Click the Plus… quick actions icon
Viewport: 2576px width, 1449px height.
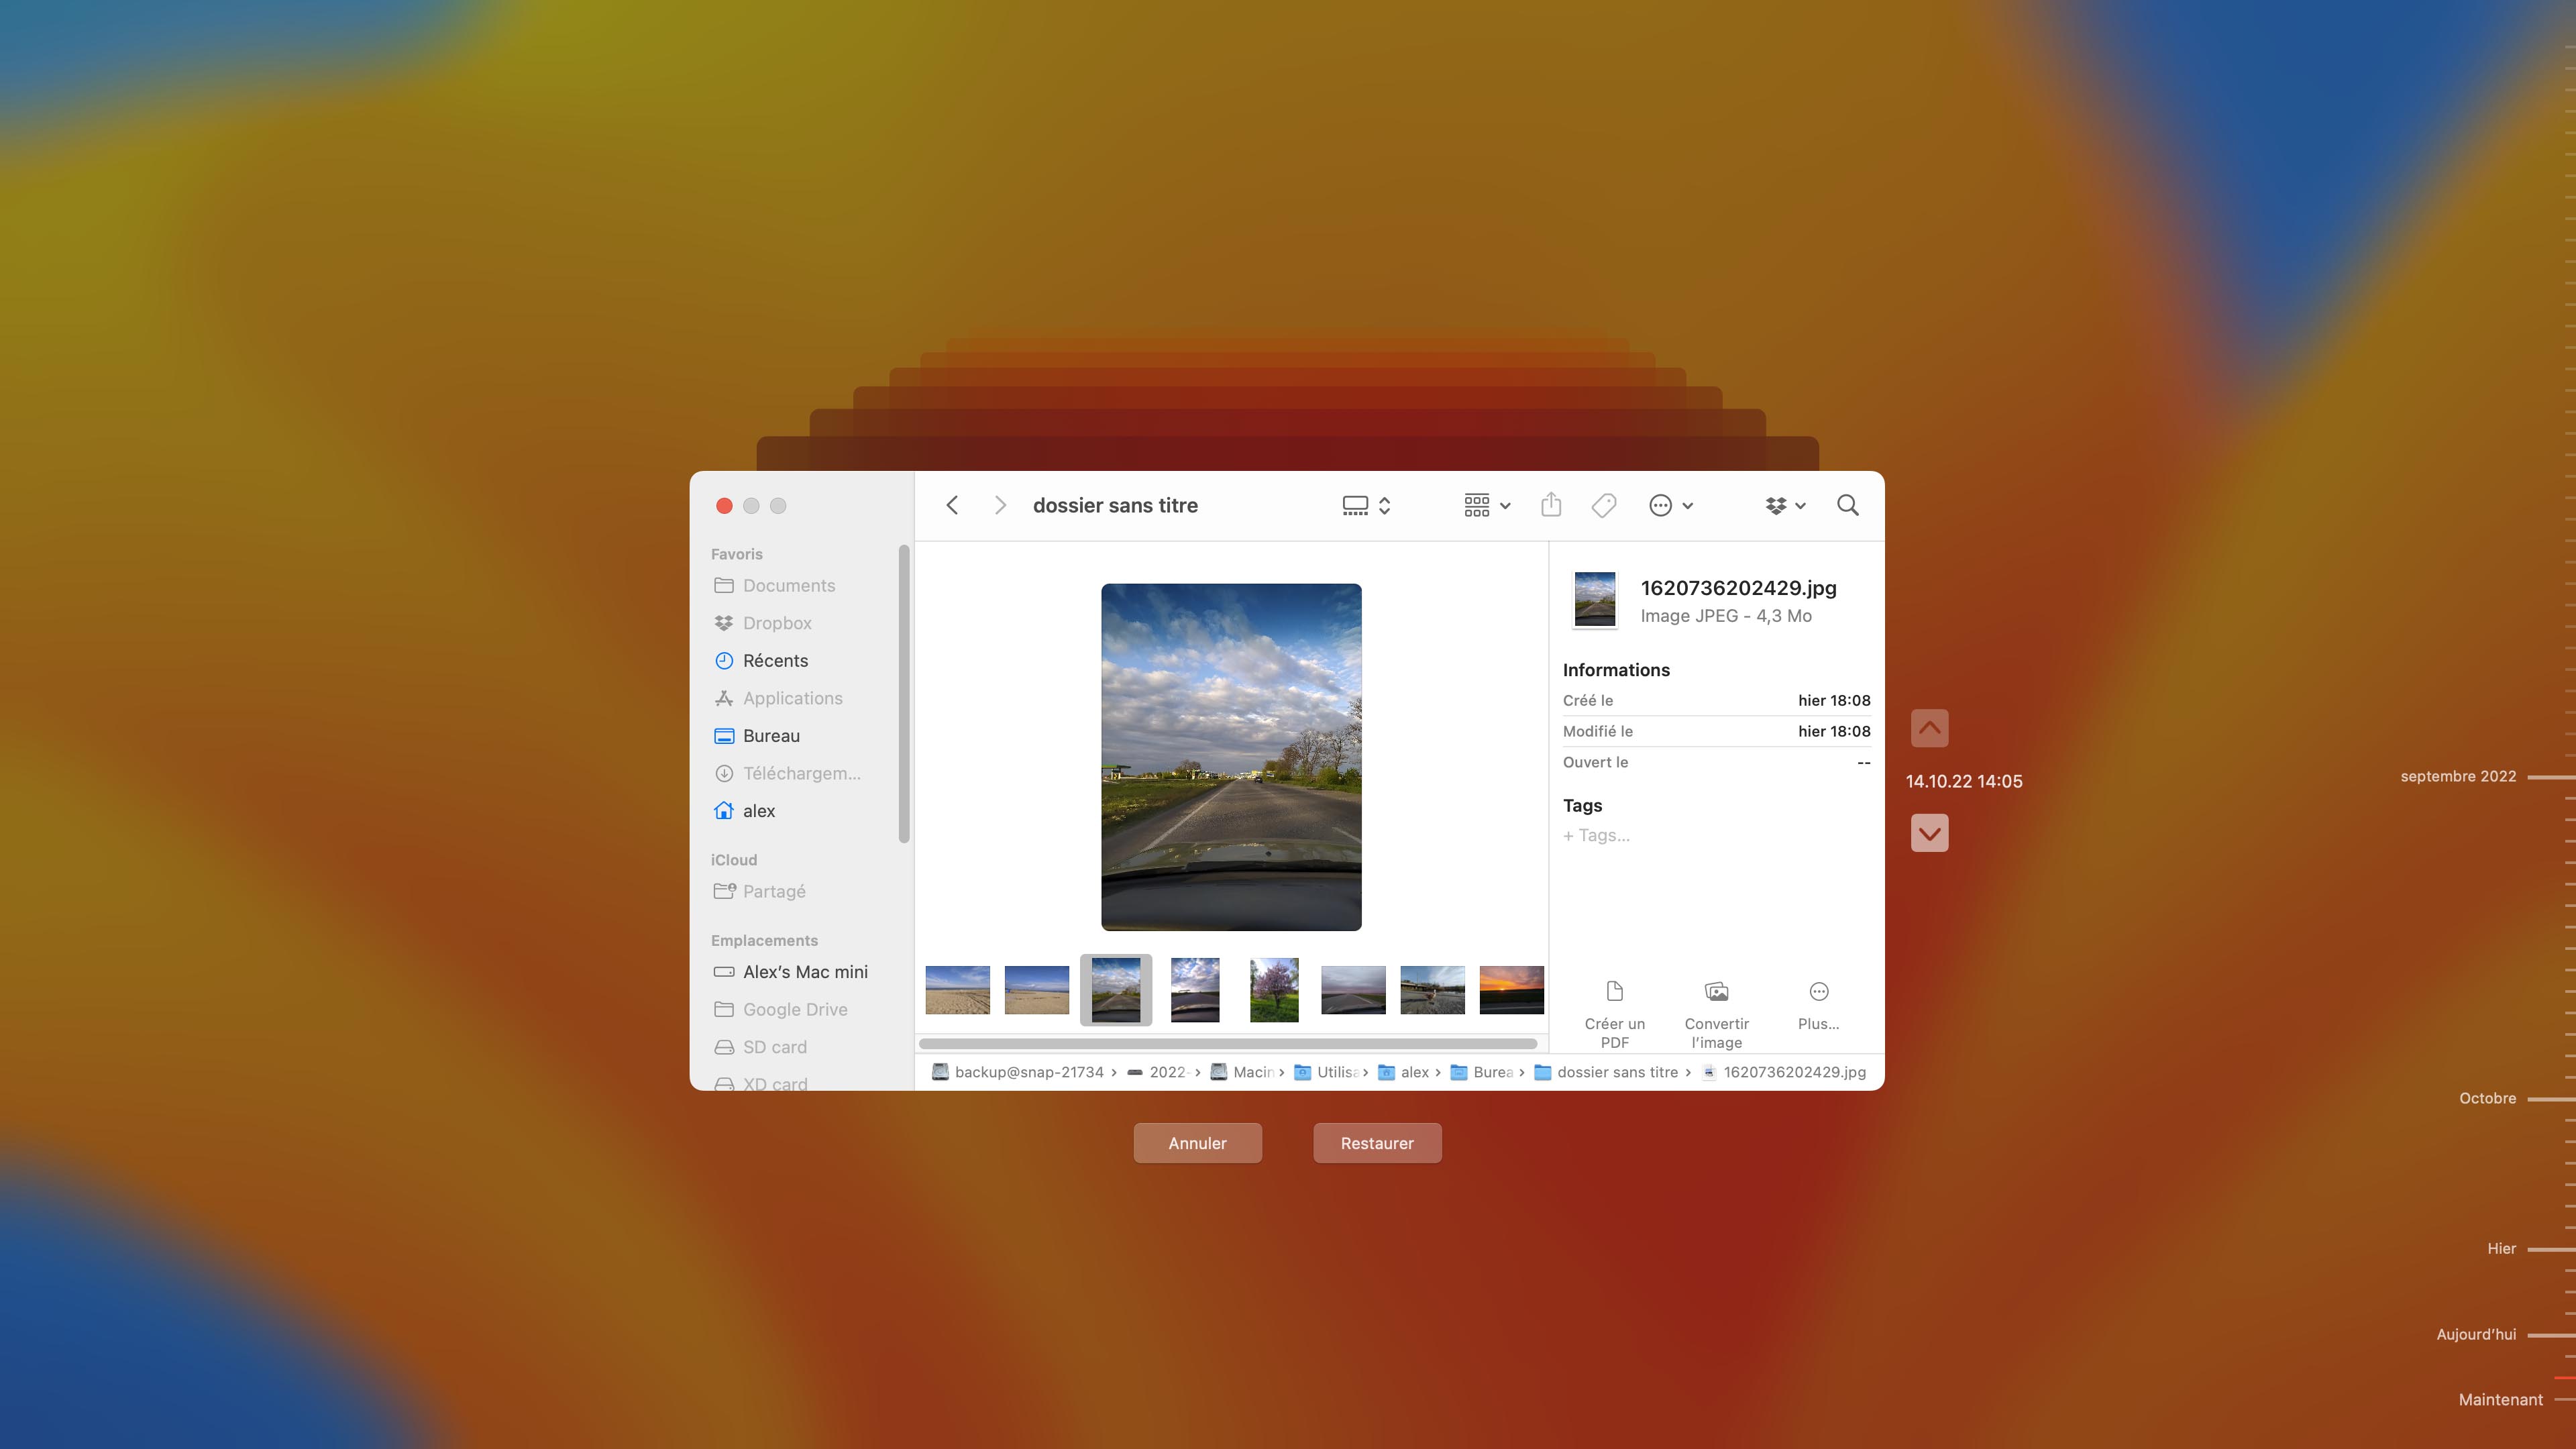(x=1818, y=991)
